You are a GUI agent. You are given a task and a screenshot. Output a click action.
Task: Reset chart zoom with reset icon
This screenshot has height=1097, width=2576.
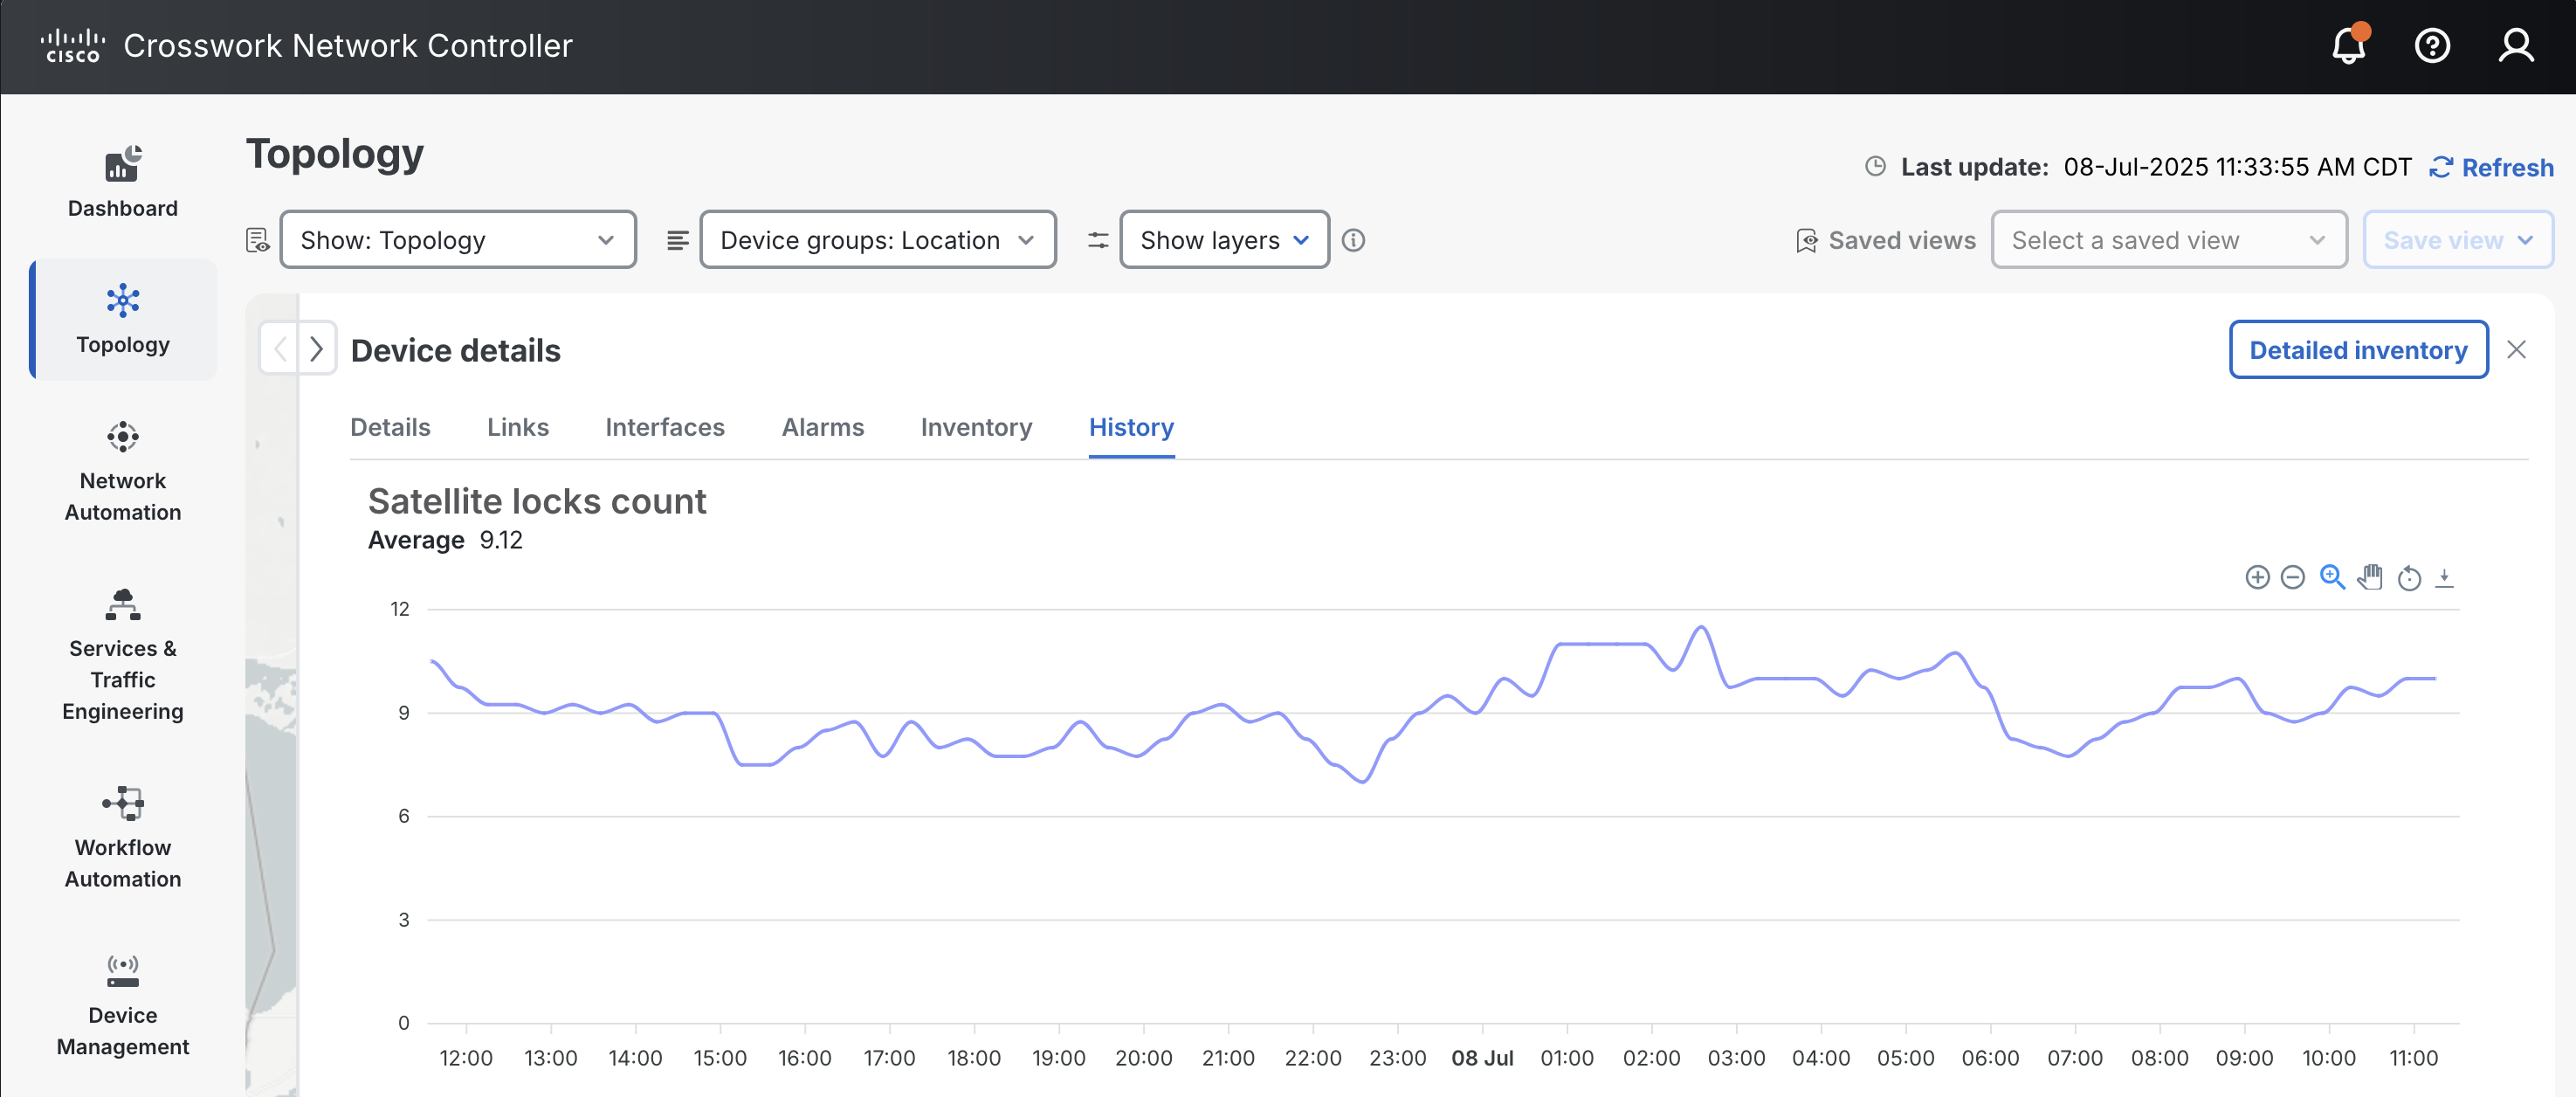point(2409,578)
